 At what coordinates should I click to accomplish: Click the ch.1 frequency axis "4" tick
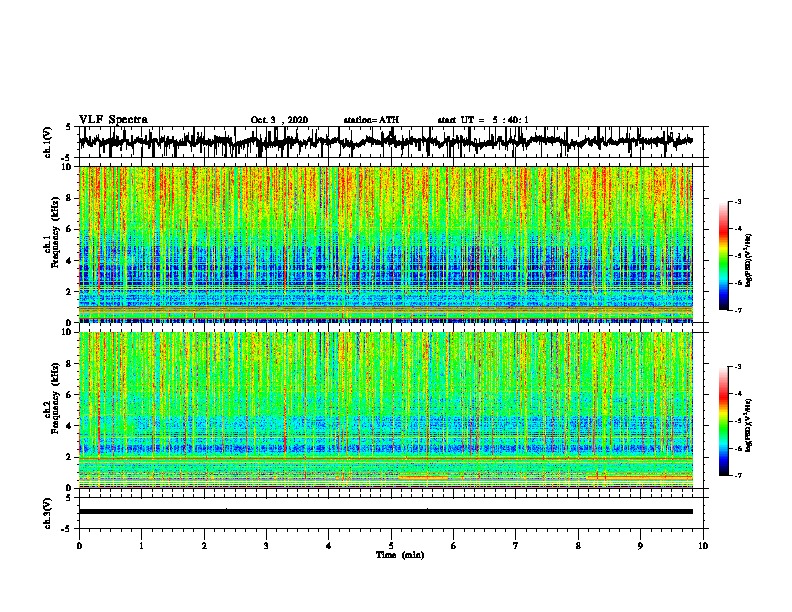point(71,261)
